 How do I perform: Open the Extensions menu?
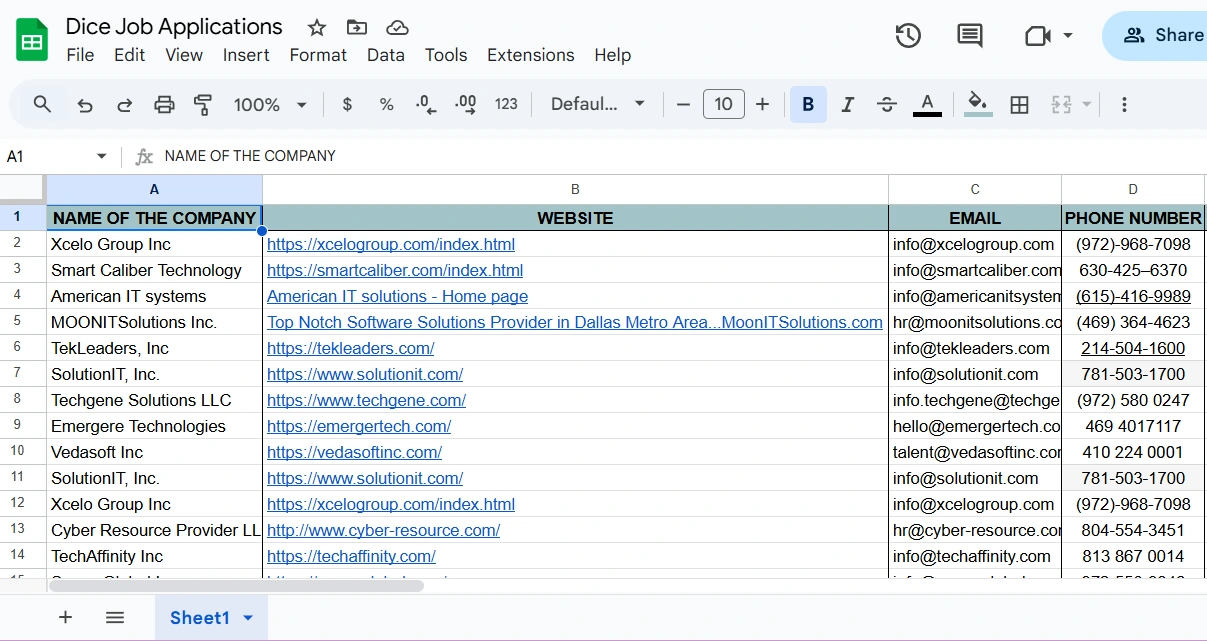pyautogui.click(x=530, y=55)
